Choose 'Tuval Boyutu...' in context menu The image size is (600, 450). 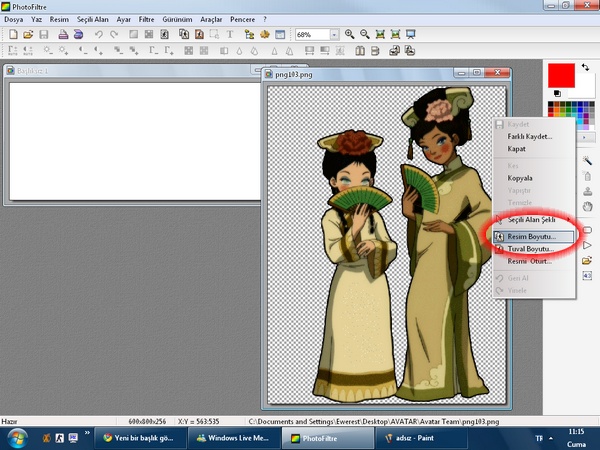tap(534, 249)
